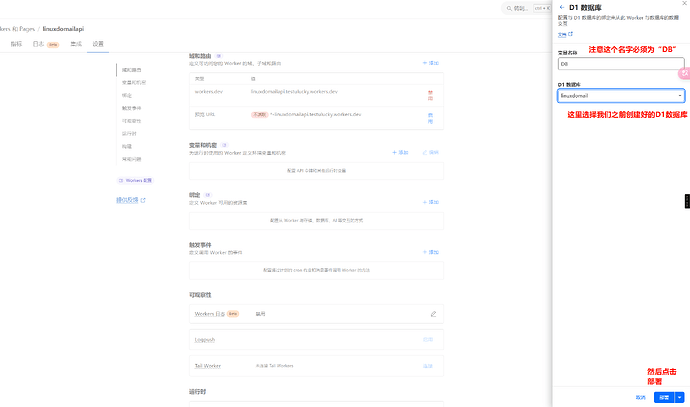Click Workers and Pages in the breadcrumb
Viewport: 690px width, 407px height.
[x=17, y=29]
